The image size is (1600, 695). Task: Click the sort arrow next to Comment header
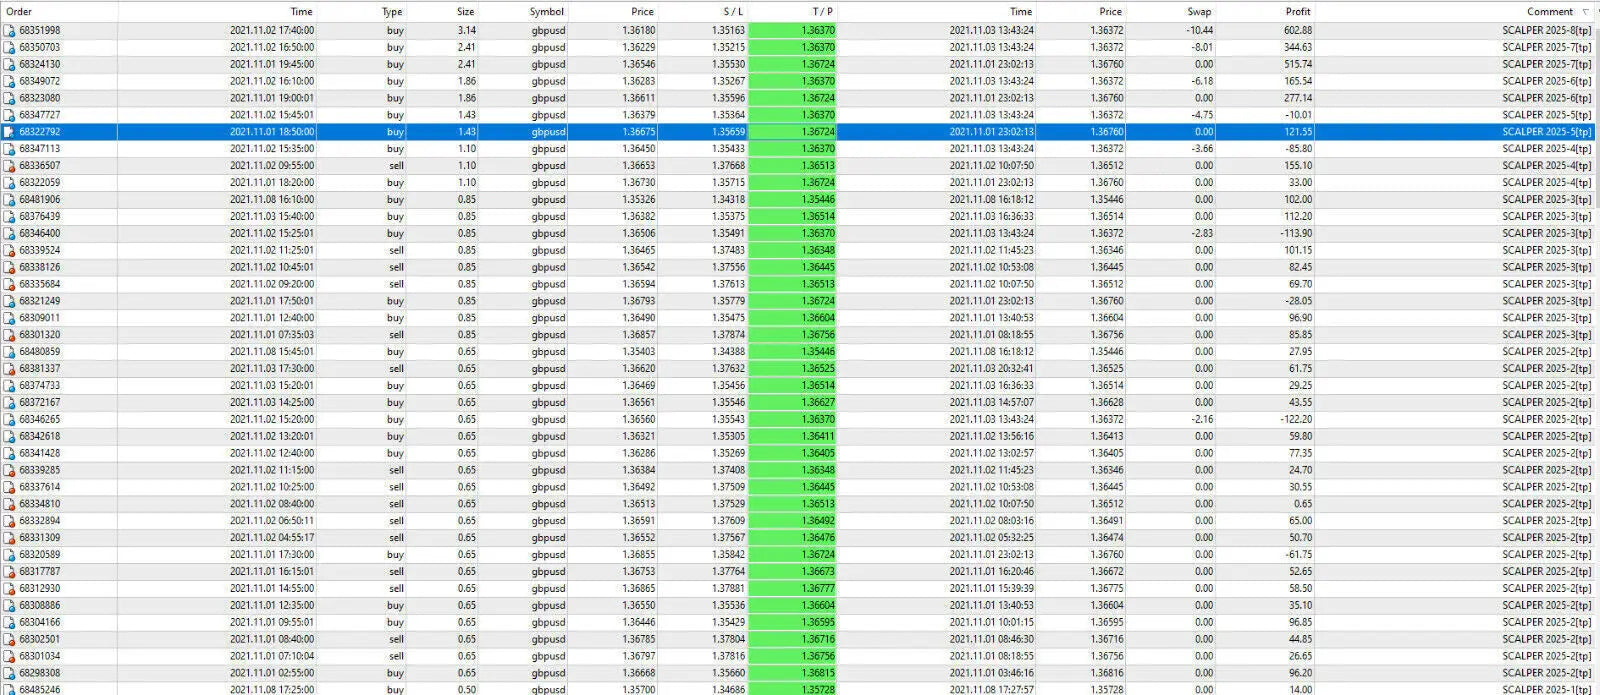(1585, 12)
